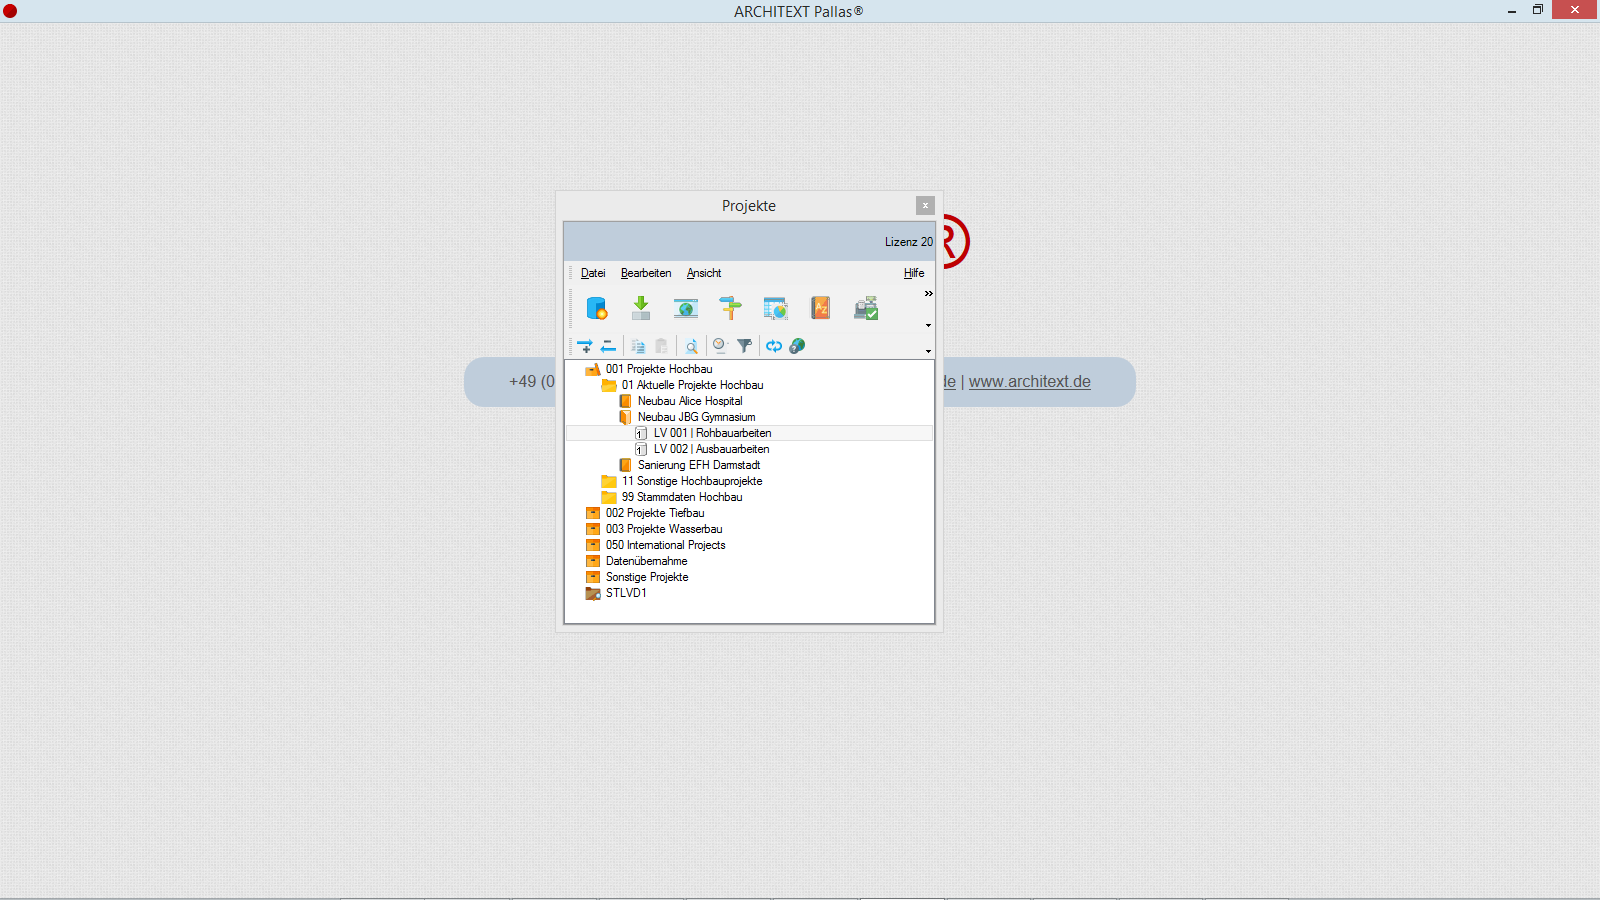This screenshot has width=1600, height=900.
Task: Select LV 001 | Rohbauarbeiten entry
Action: pyautogui.click(x=712, y=433)
